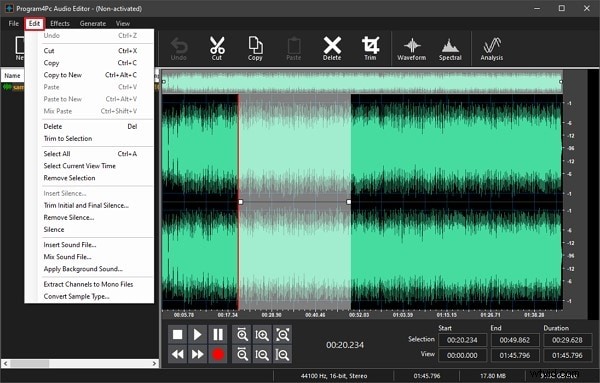The image size is (600, 383).
Task: Click the View End field under Selection End
Action: (x=515, y=355)
